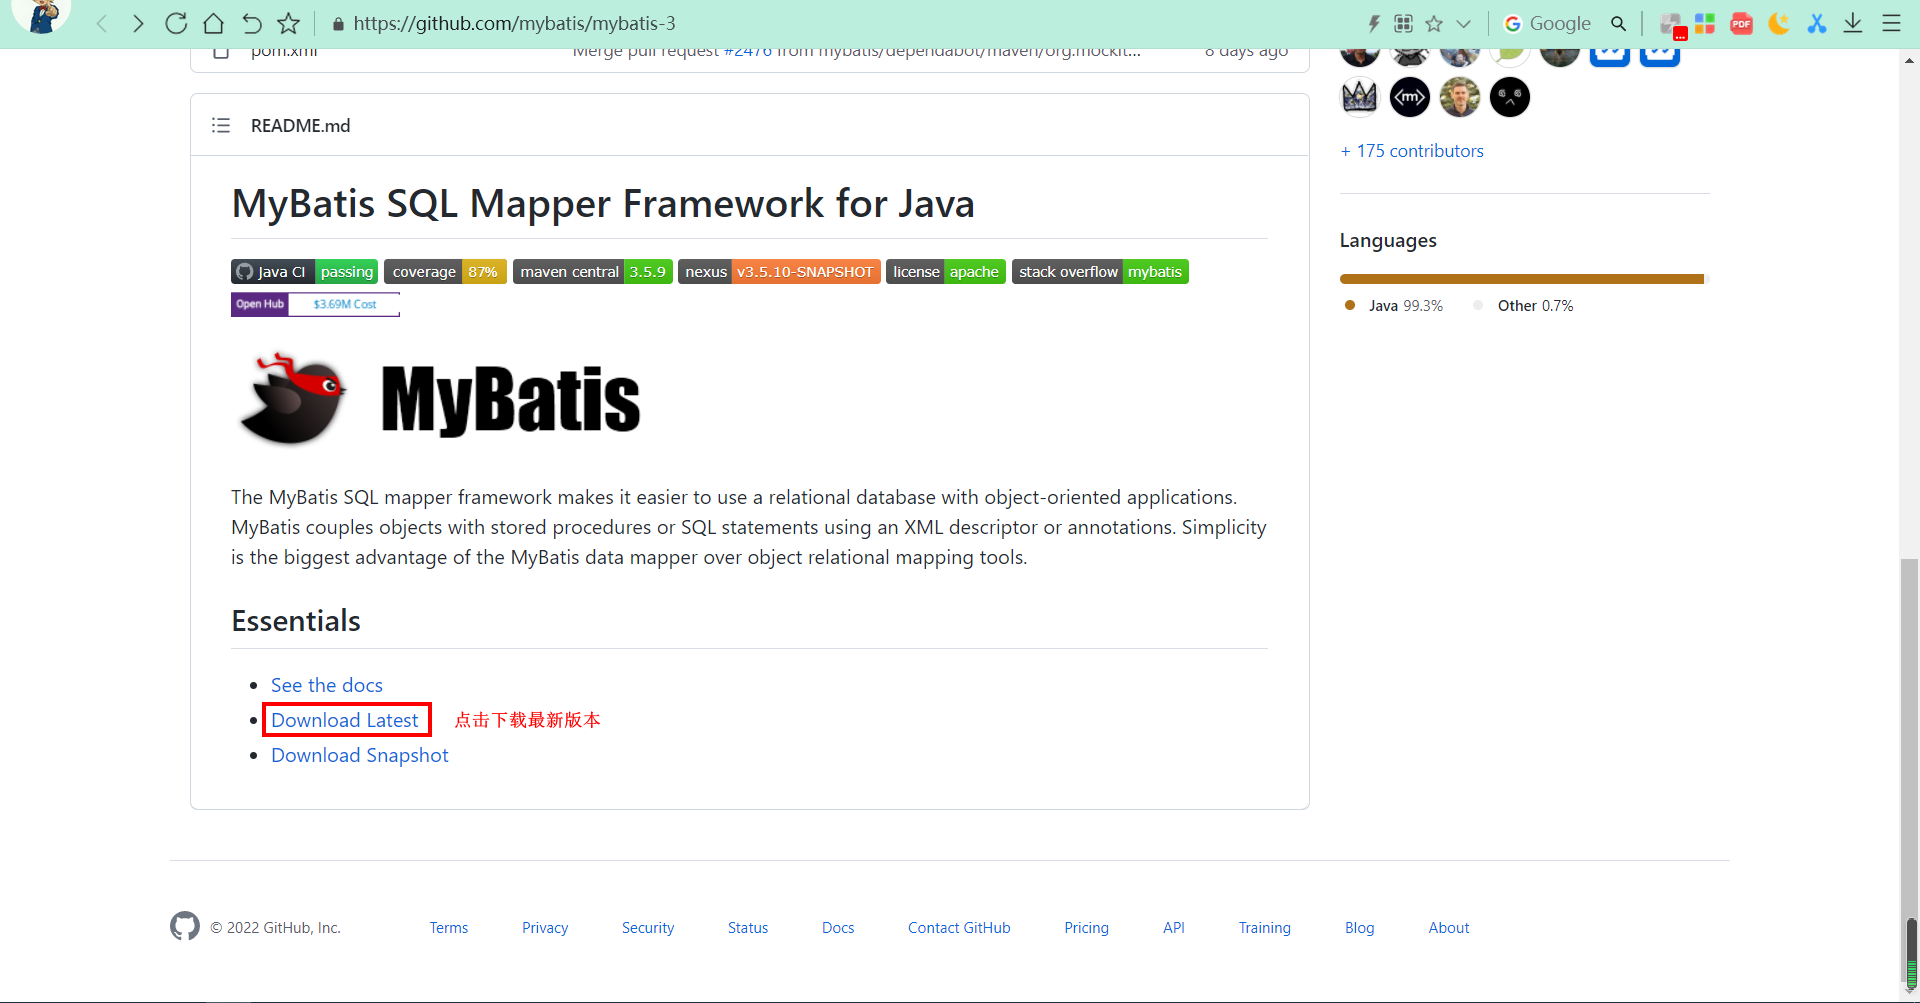Open the scissors screenshot tool
This screenshot has width=1920, height=1003.
tap(1817, 23)
